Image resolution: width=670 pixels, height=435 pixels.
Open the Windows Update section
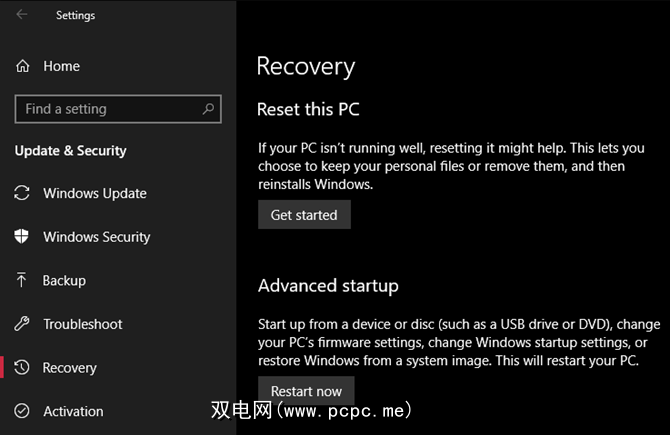pyautogui.click(x=95, y=193)
